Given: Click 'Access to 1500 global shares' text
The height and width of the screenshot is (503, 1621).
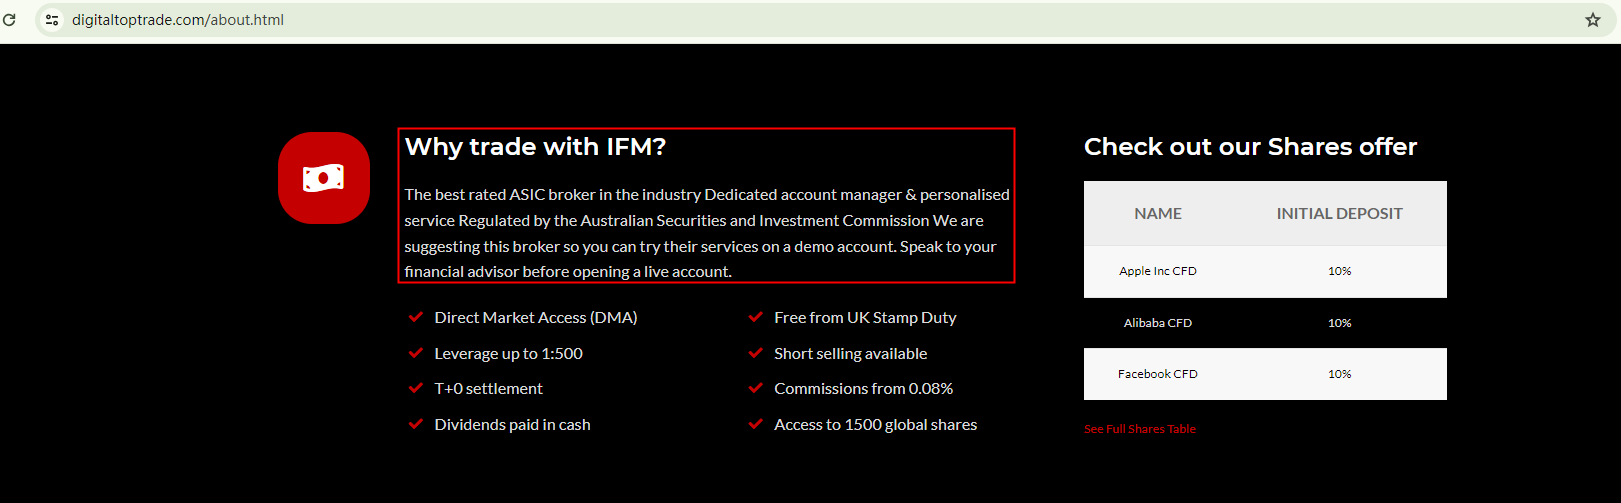Looking at the screenshot, I should pos(876,424).
